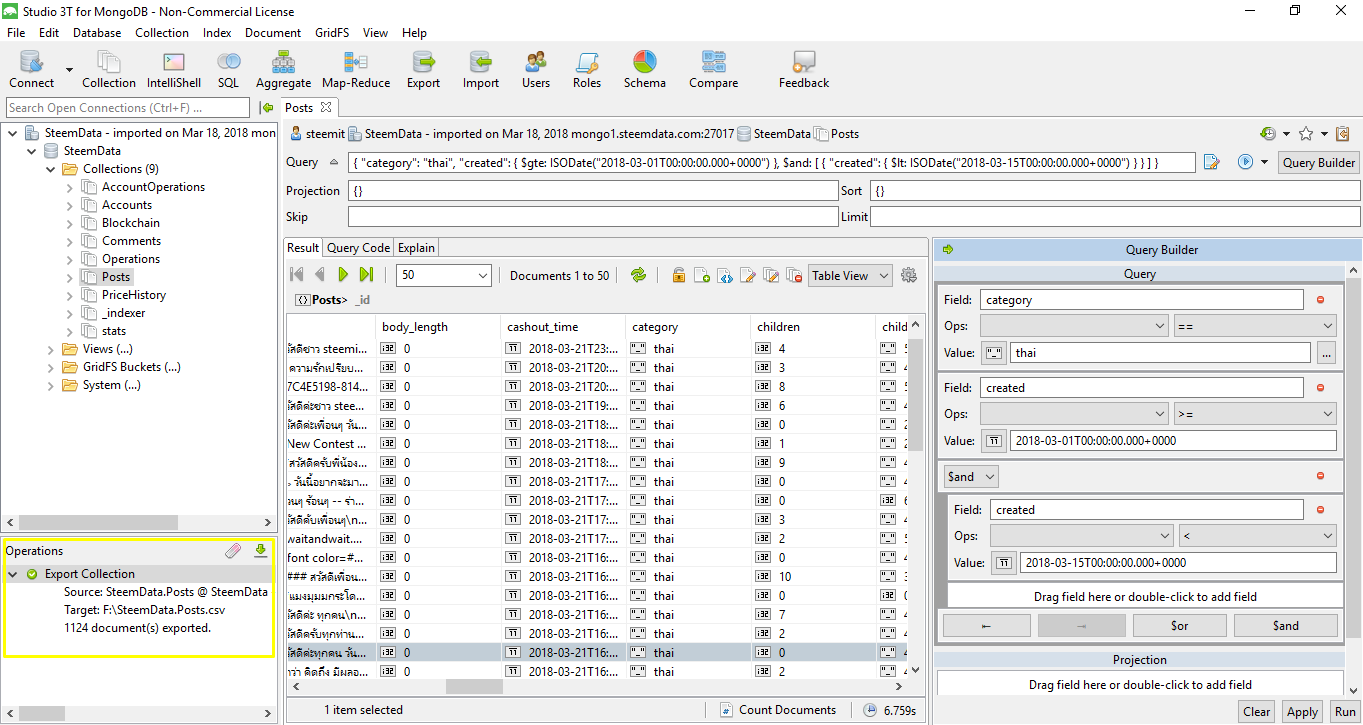1363x725 pixels.
Task: Remove the selected document icon
Action: (x=794, y=275)
